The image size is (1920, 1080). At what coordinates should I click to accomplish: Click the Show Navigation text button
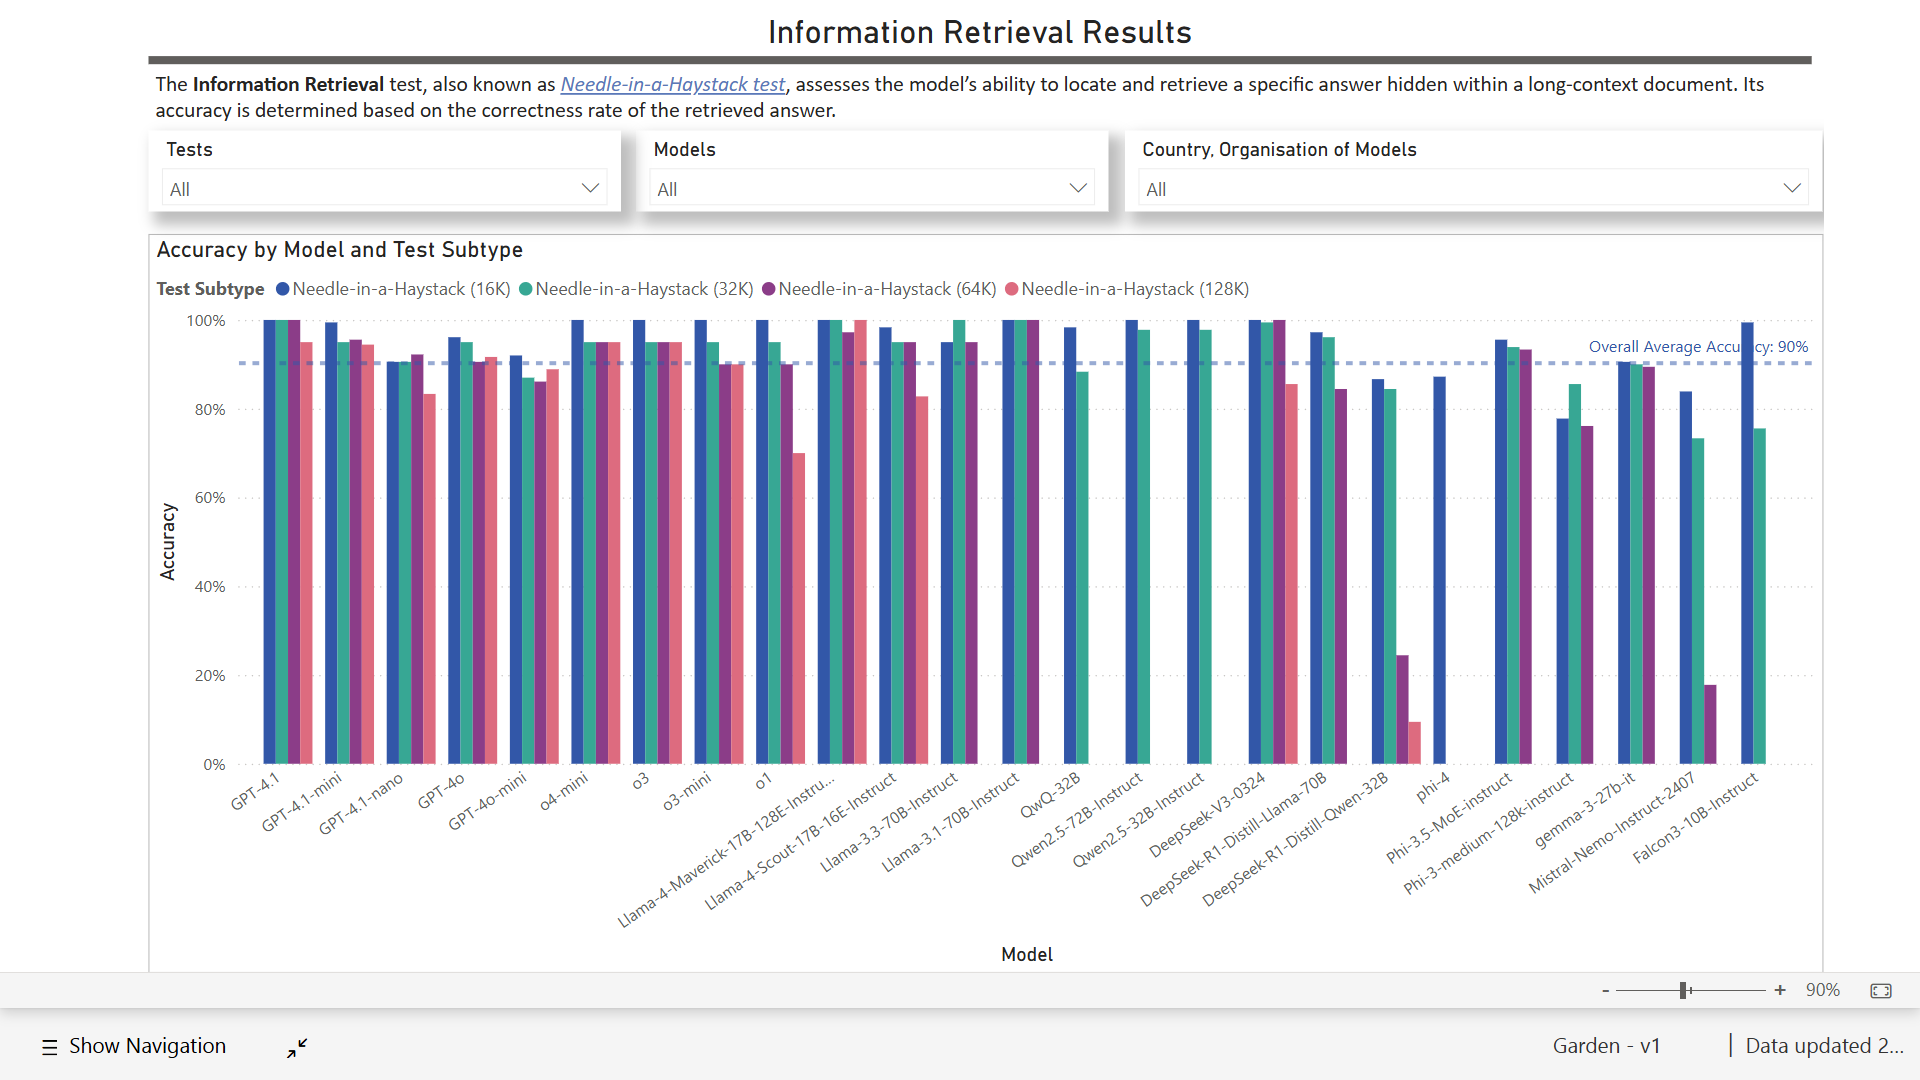pos(147,1046)
